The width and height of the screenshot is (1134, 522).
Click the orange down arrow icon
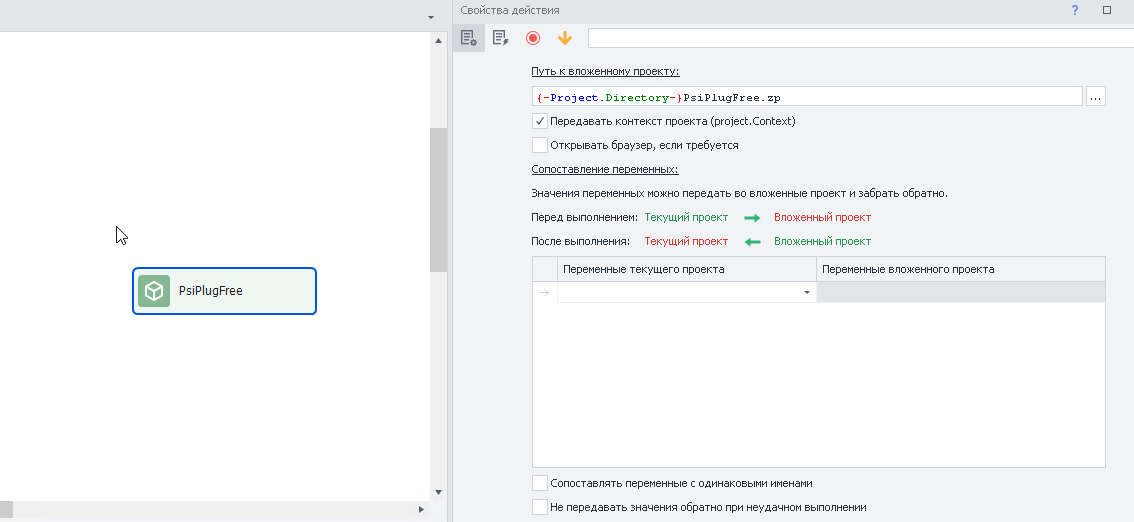(x=565, y=38)
